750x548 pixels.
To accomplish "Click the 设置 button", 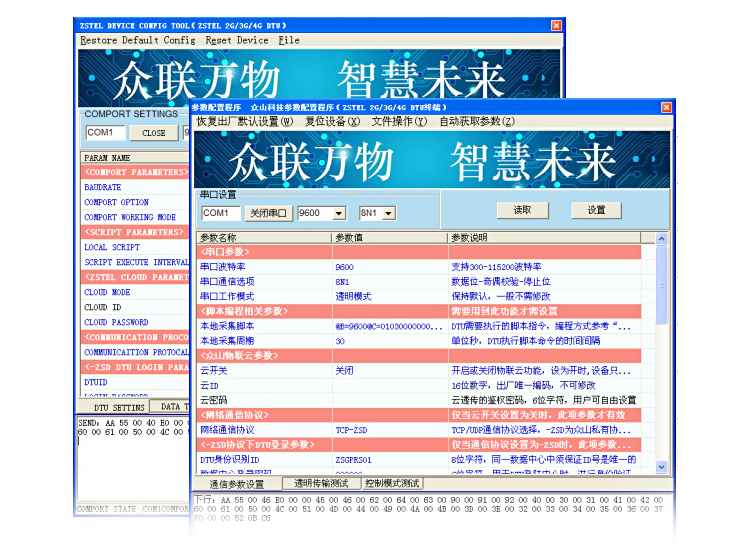I will [596, 210].
